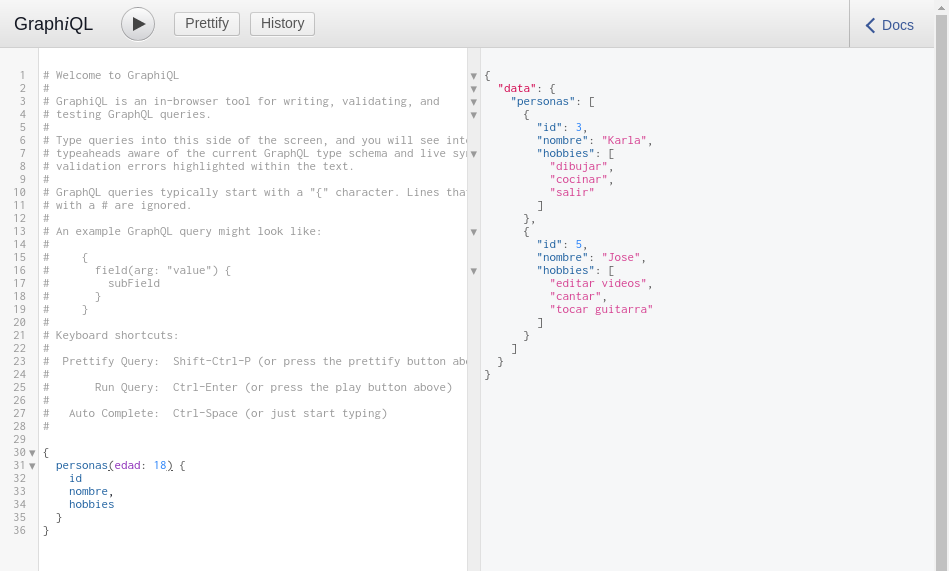Viewport: 949px width, 571px height.
Task: Click the page vertical scrollbar thumb
Action: [941, 291]
